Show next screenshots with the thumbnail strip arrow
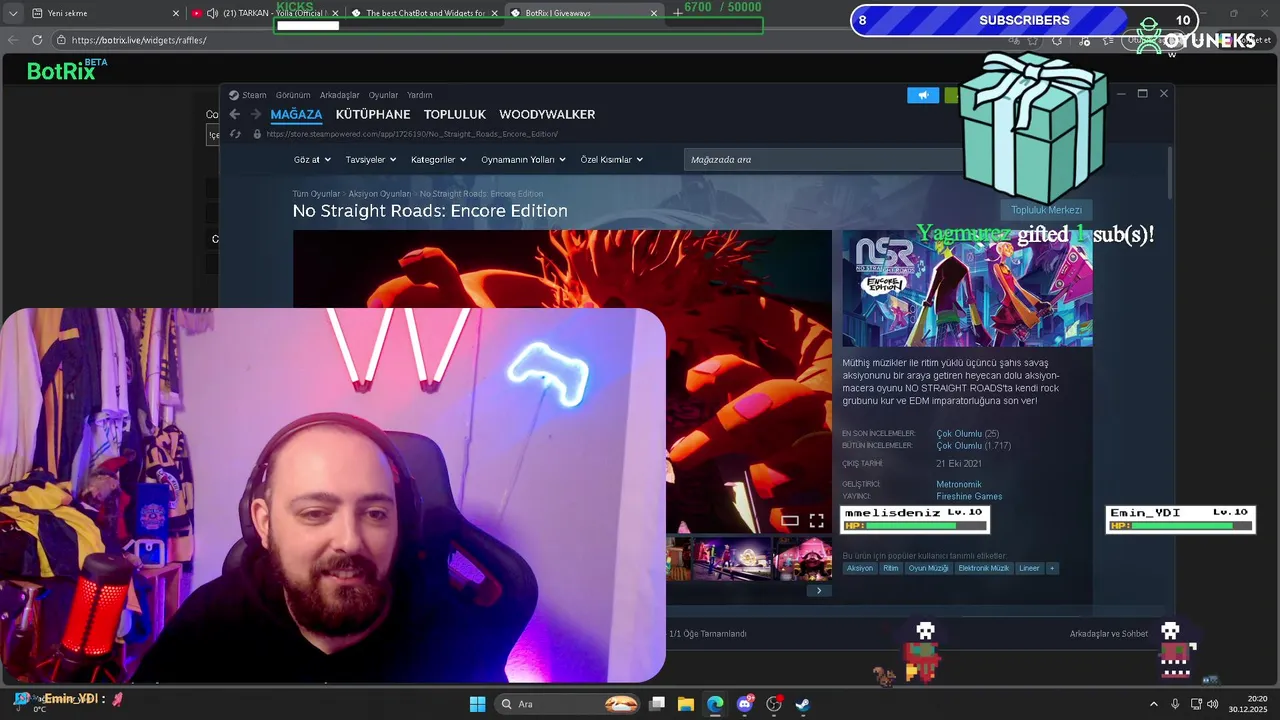This screenshot has width=1280, height=720. (x=818, y=590)
